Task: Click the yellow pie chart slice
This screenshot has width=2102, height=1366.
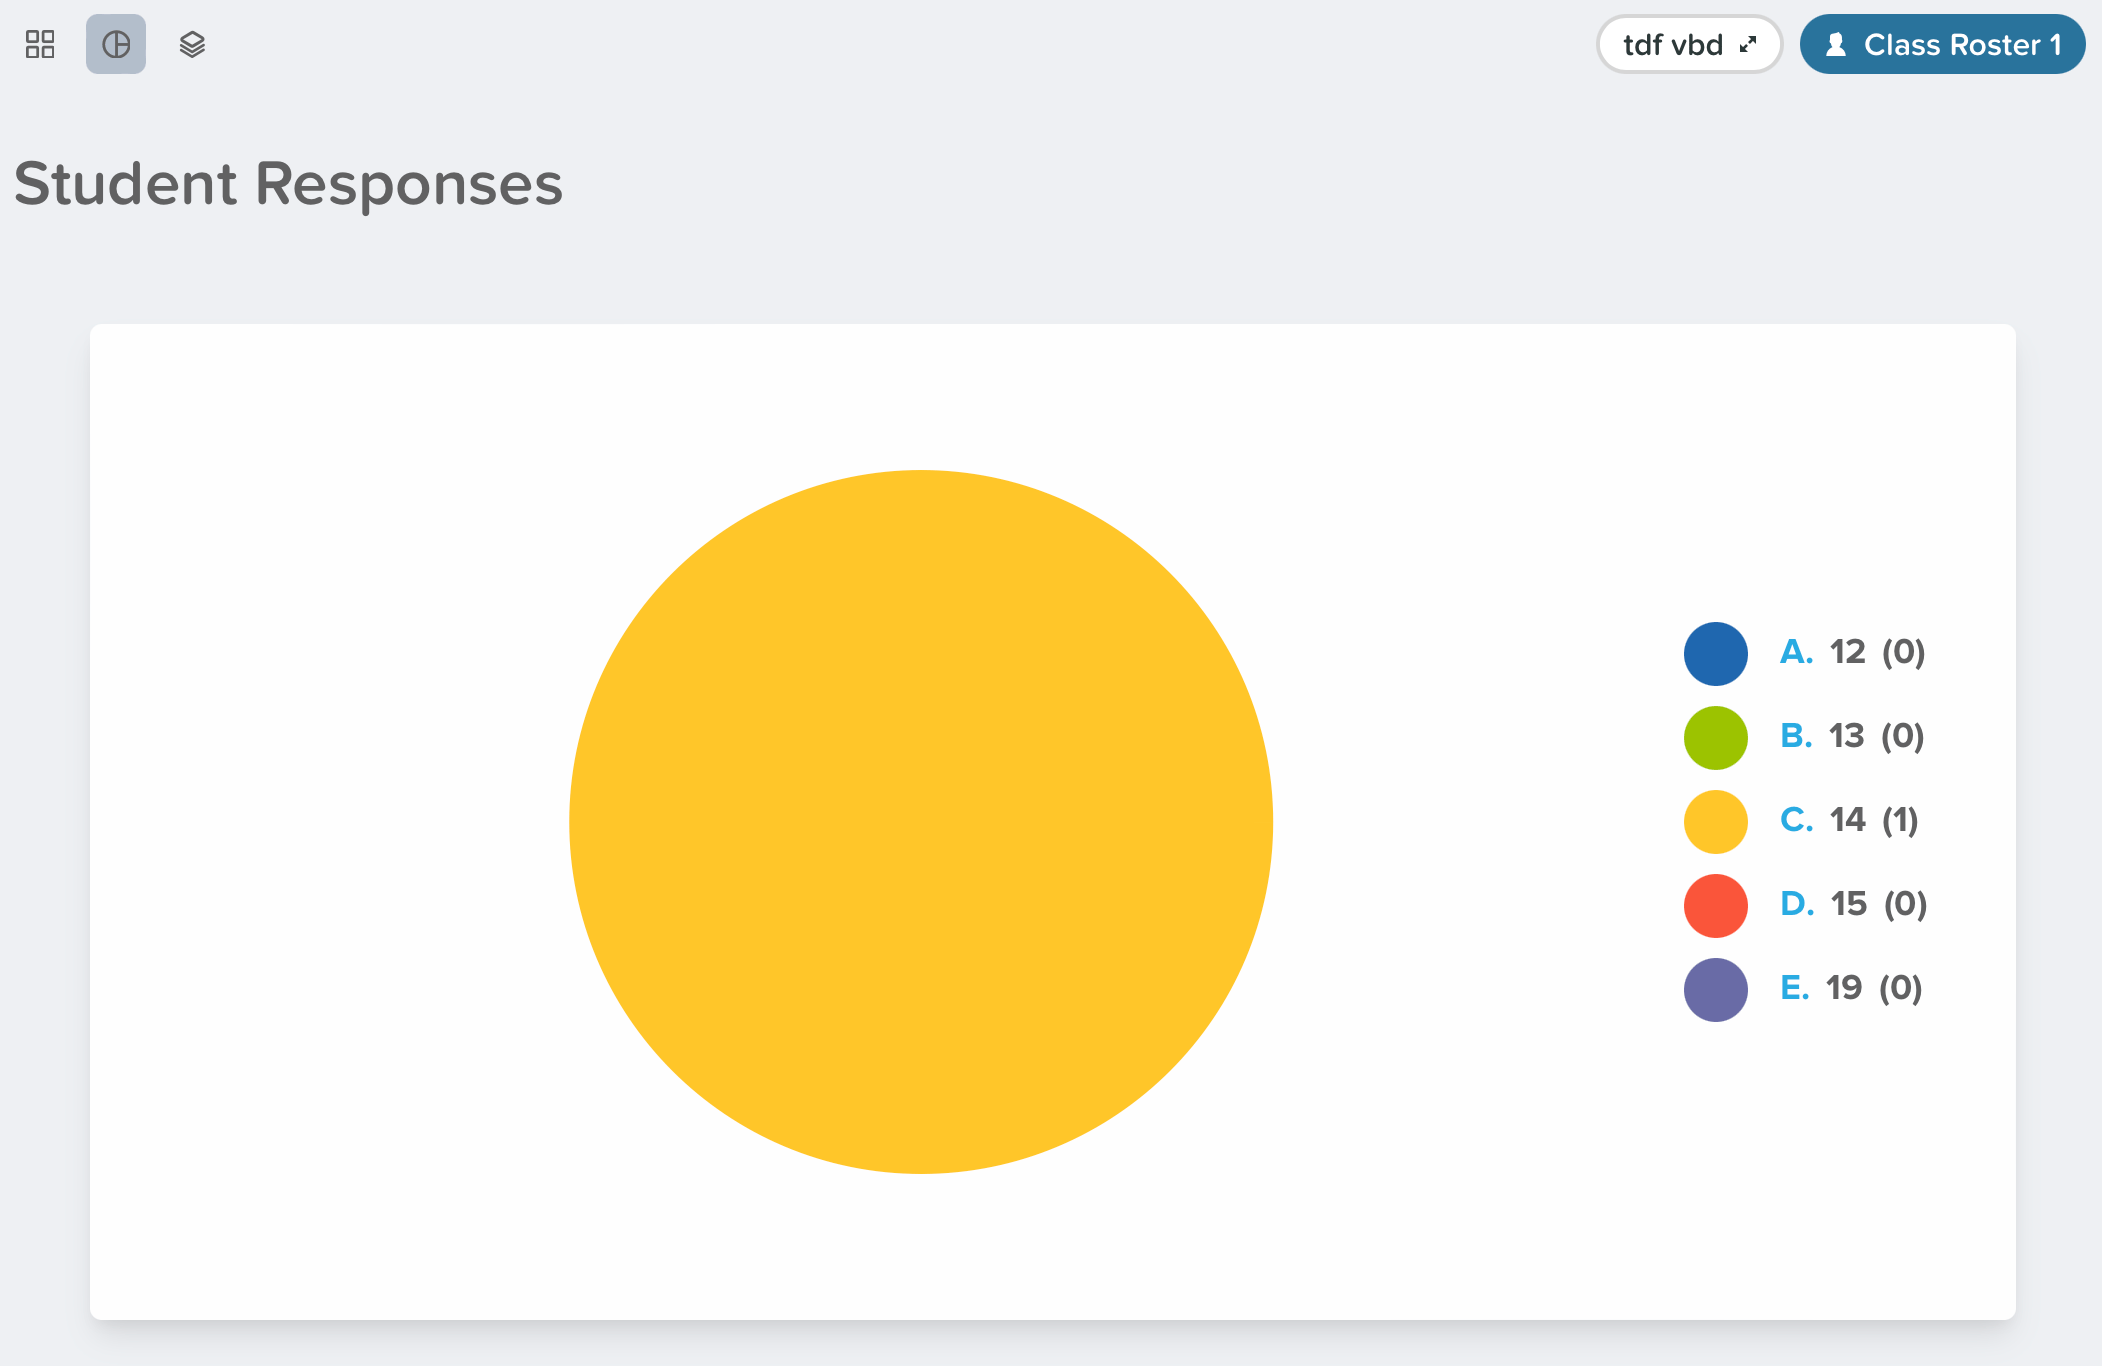Action: 921,822
